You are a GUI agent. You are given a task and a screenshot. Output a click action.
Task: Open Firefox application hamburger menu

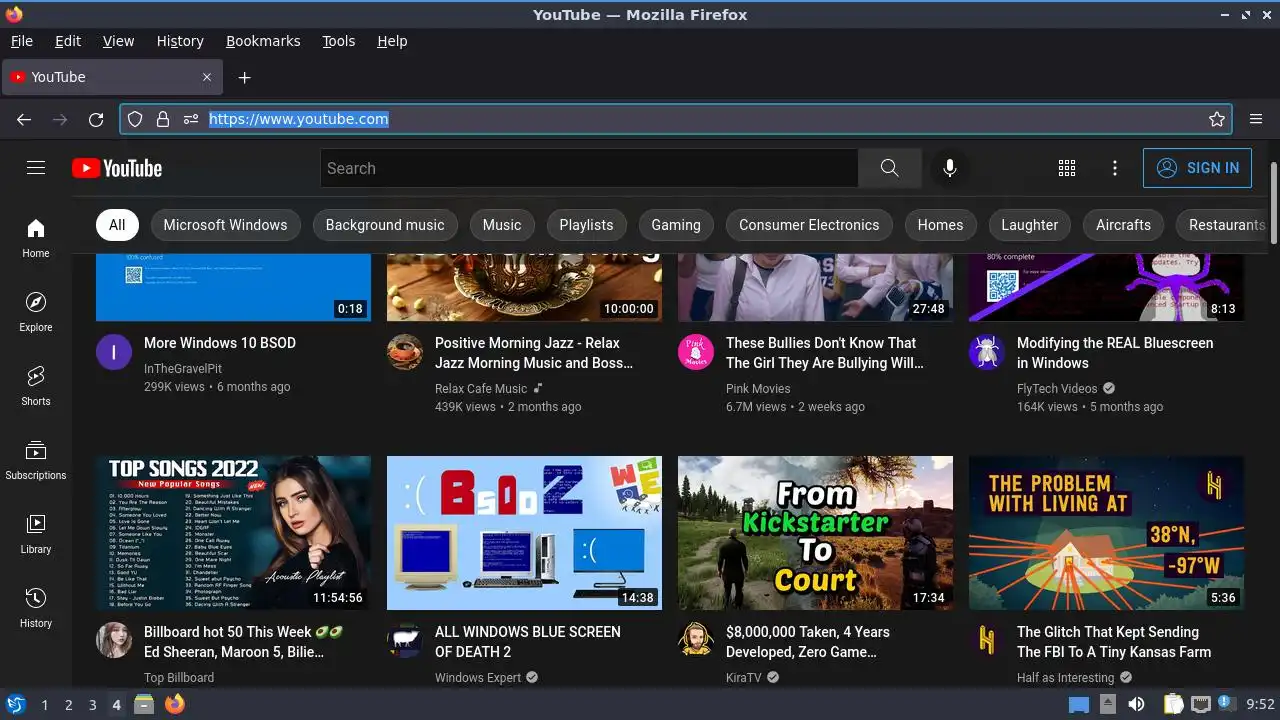pyautogui.click(x=1256, y=119)
